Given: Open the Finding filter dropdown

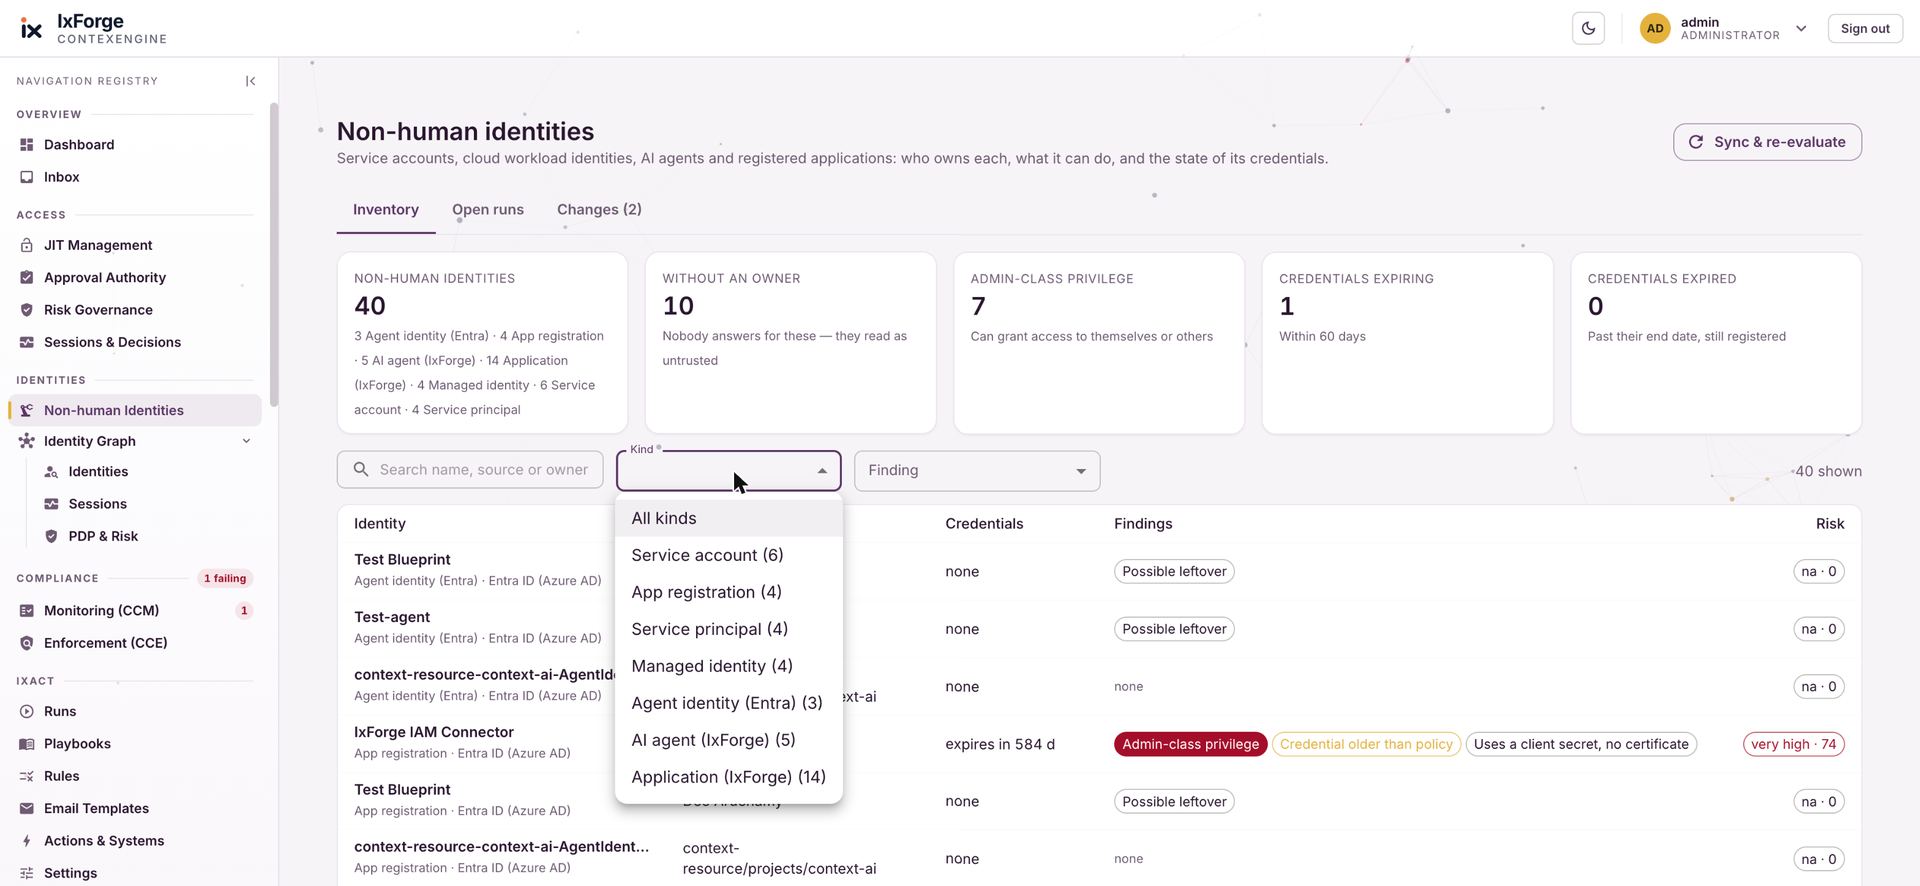Looking at the screenshot, I should tap(977, 471).
